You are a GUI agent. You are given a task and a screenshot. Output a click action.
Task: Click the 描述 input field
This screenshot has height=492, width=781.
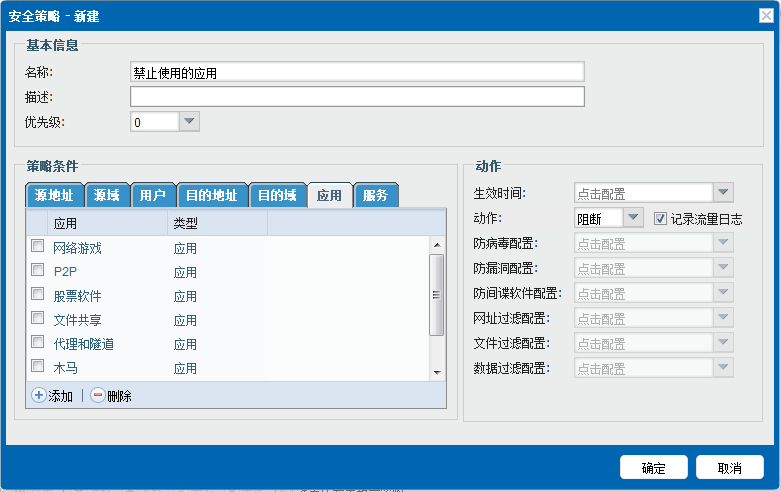[357, 97]
